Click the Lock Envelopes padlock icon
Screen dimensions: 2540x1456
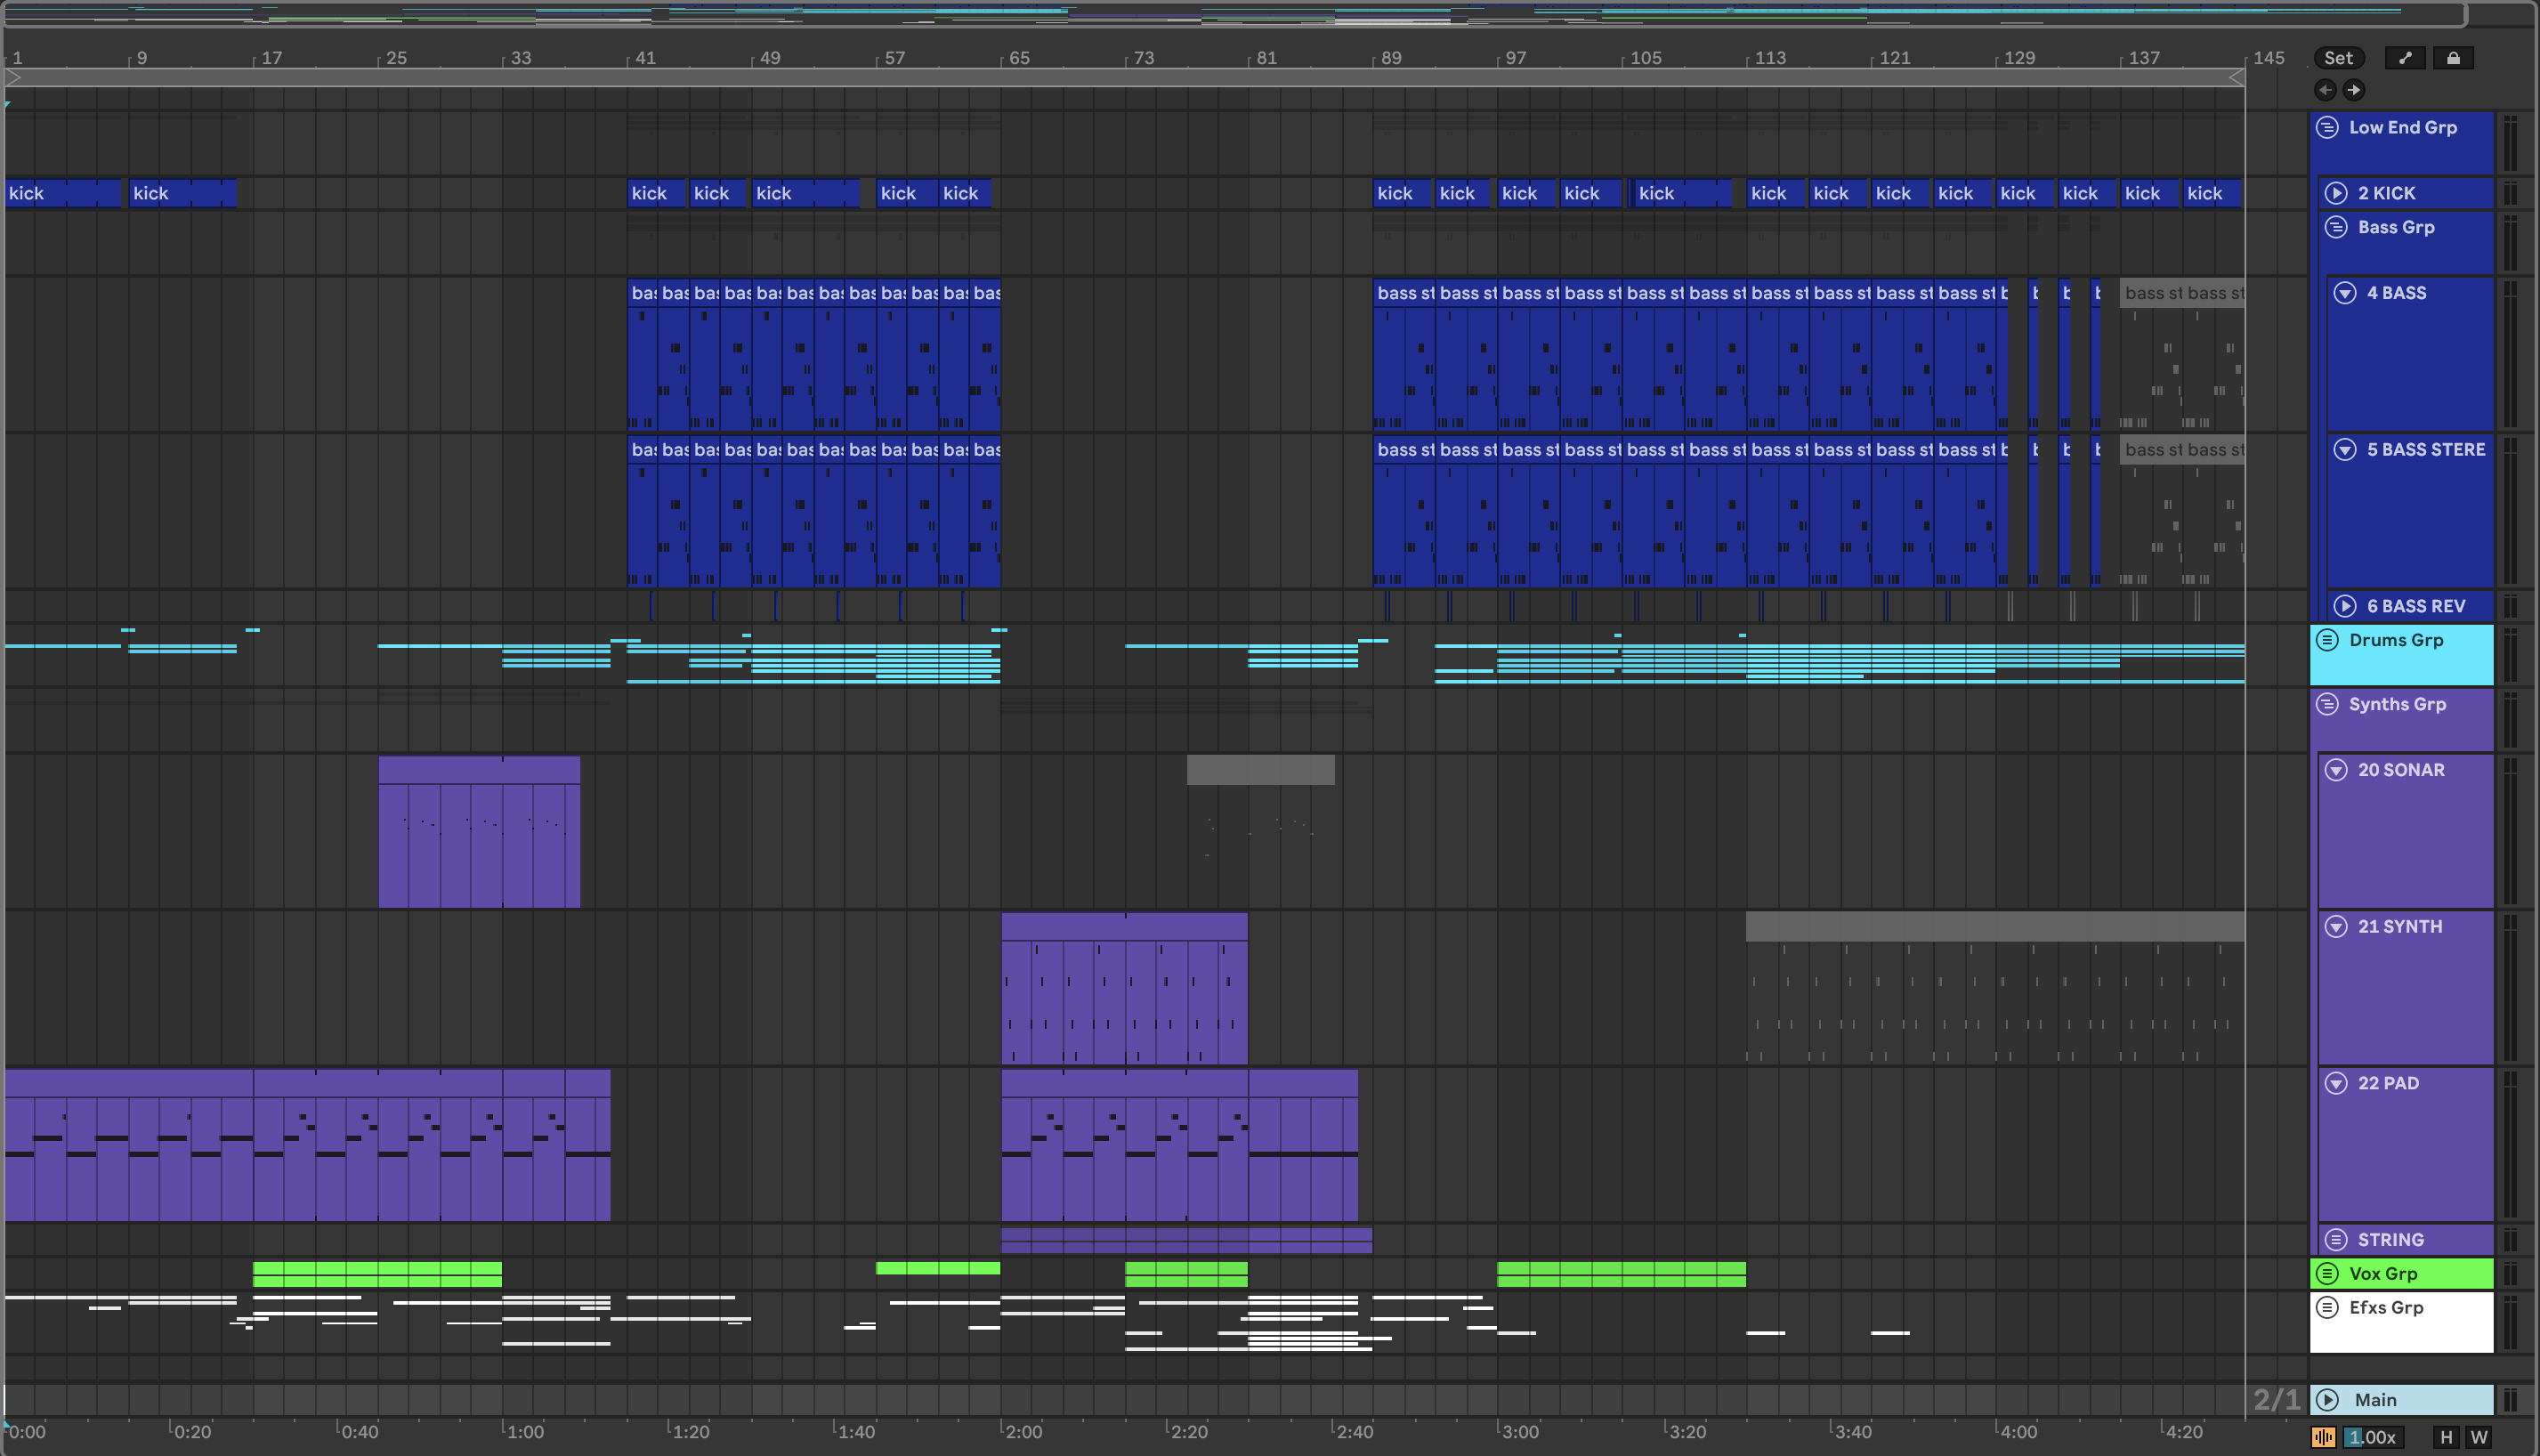click(2453, 58)
